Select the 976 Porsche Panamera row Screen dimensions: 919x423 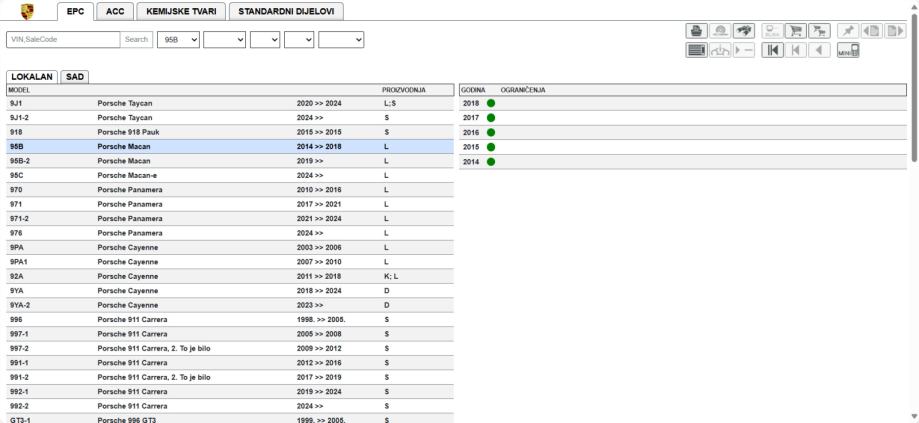(x=230, y=233)
